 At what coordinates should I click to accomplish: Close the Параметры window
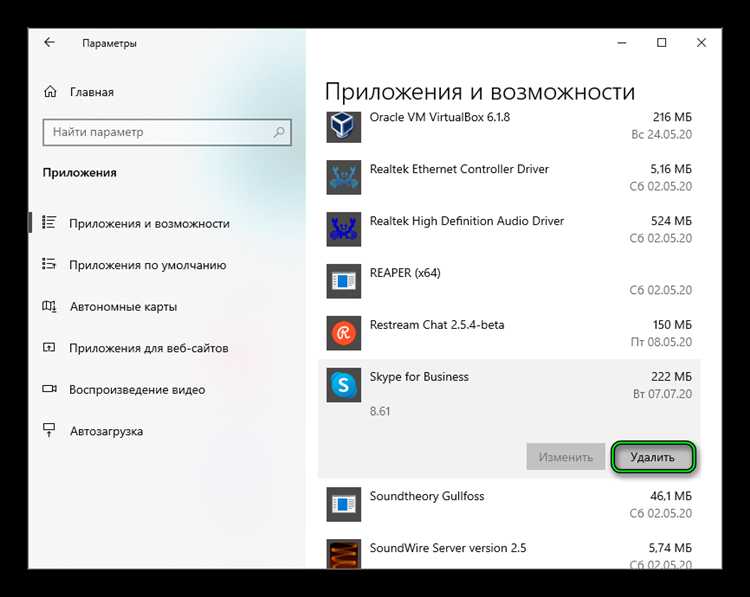click(x=701, y=43)
